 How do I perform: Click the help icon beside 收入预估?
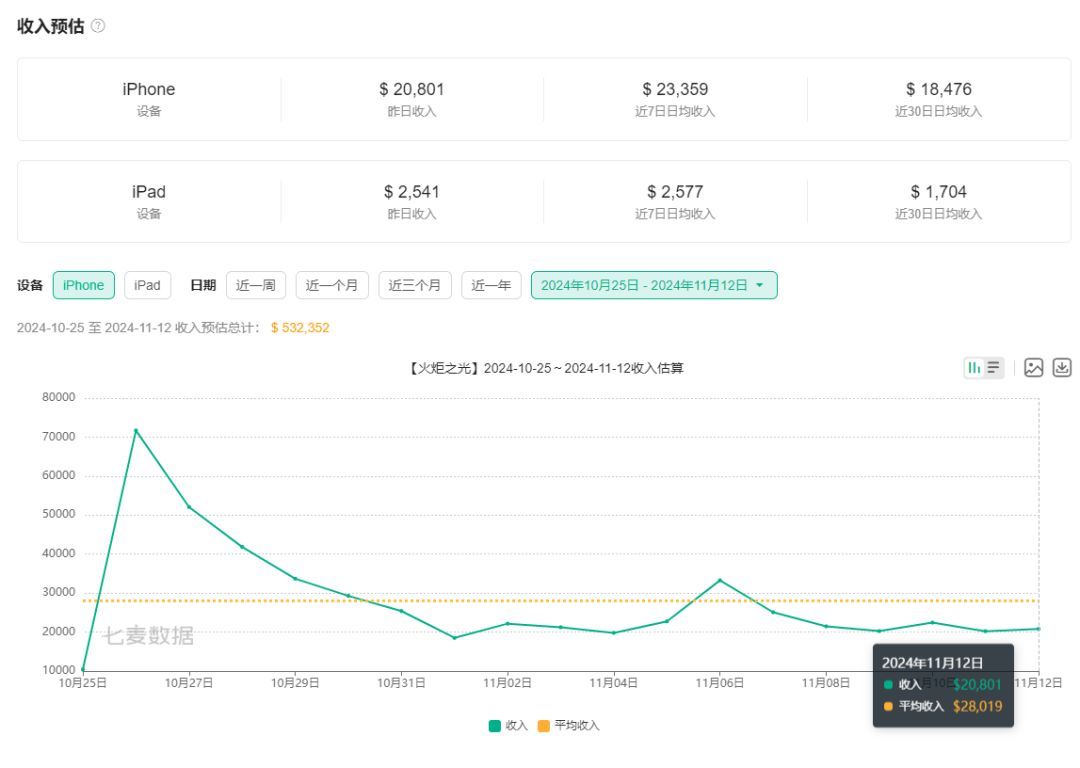[98, 26]
